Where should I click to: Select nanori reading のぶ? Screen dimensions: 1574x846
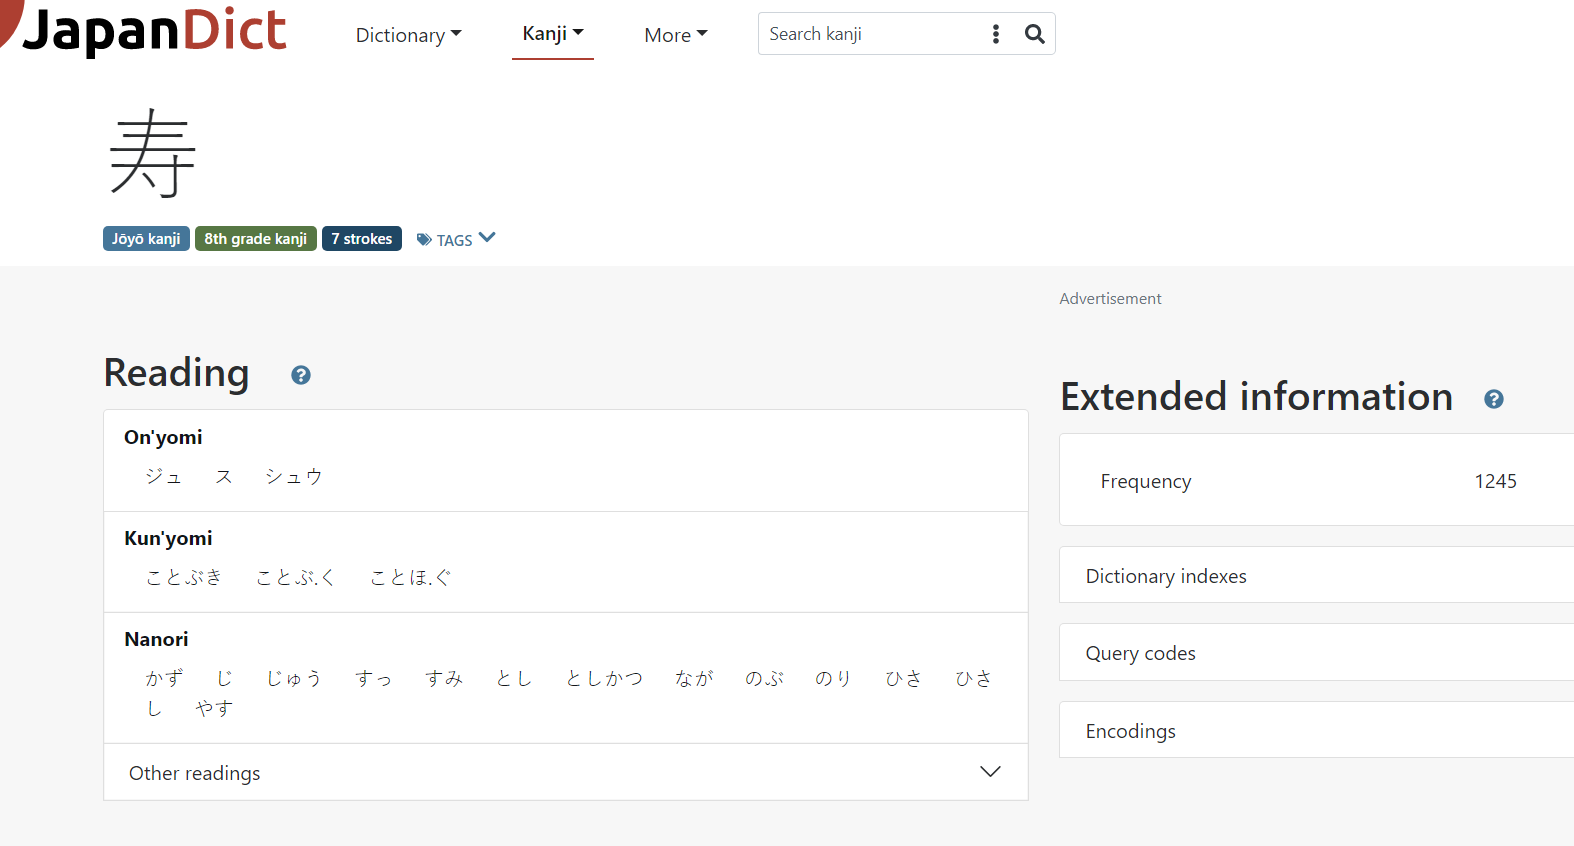click(x=764, y=679)
